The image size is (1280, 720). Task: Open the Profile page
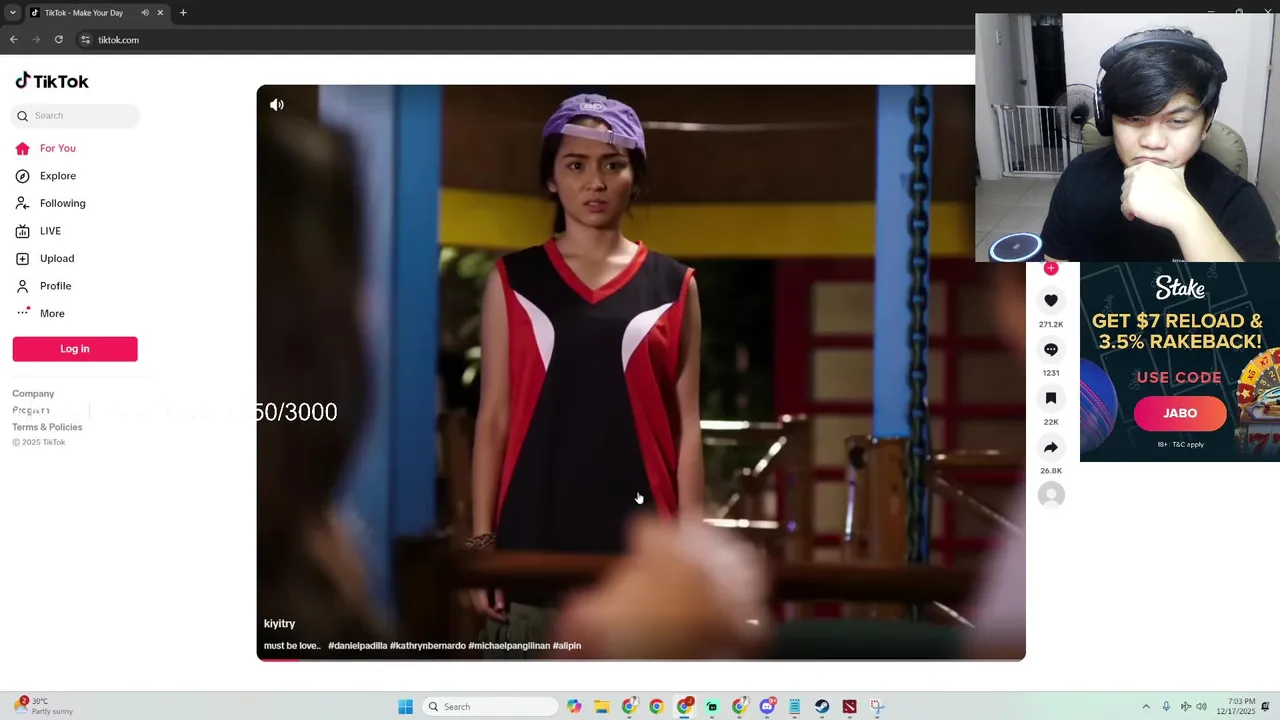[x=43, y=286]
